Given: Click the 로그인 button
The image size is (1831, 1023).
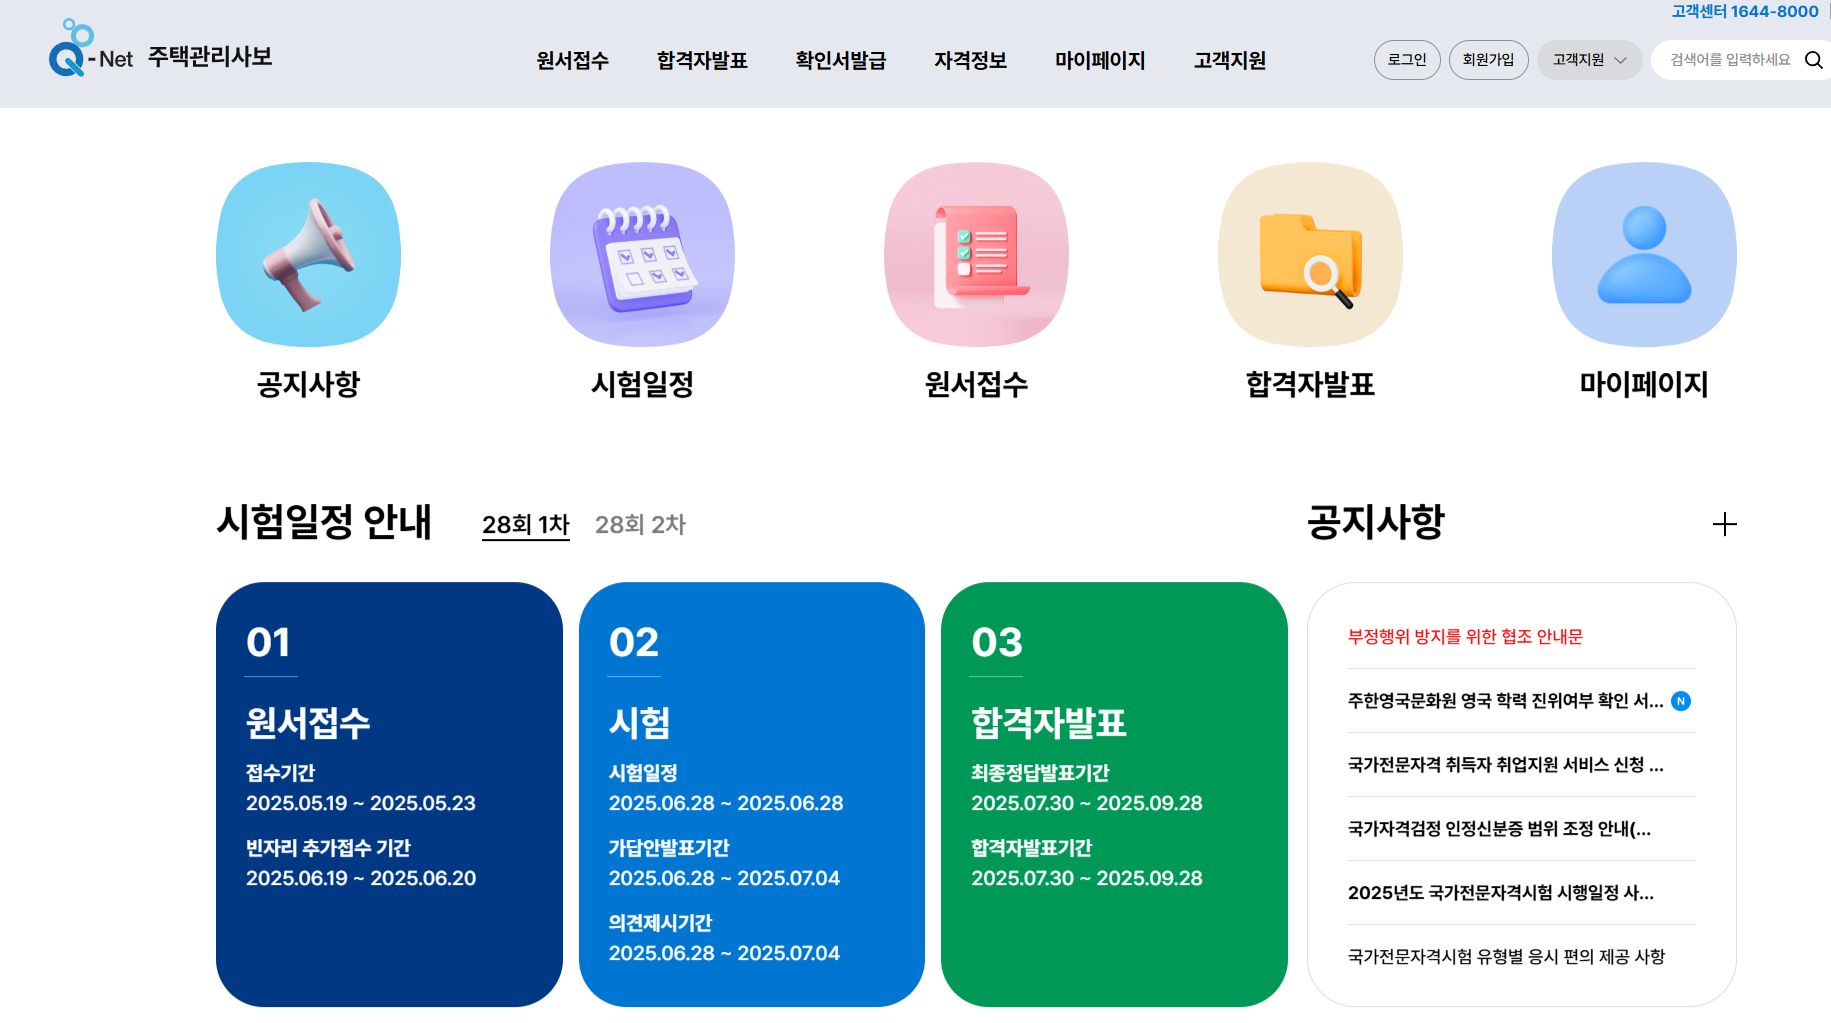Looking at the screenshot, I should pyautogui.click(x=1407, y=60).
